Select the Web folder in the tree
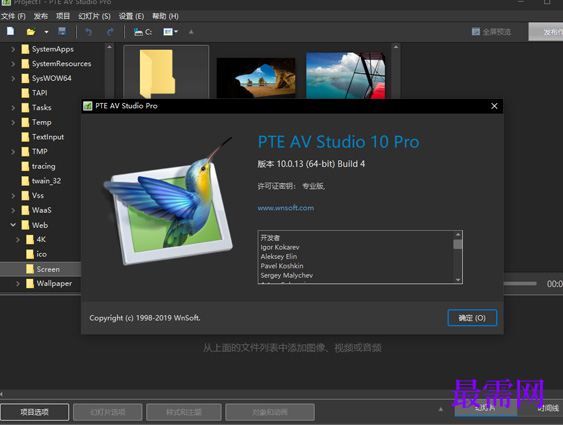 [35, 225]
